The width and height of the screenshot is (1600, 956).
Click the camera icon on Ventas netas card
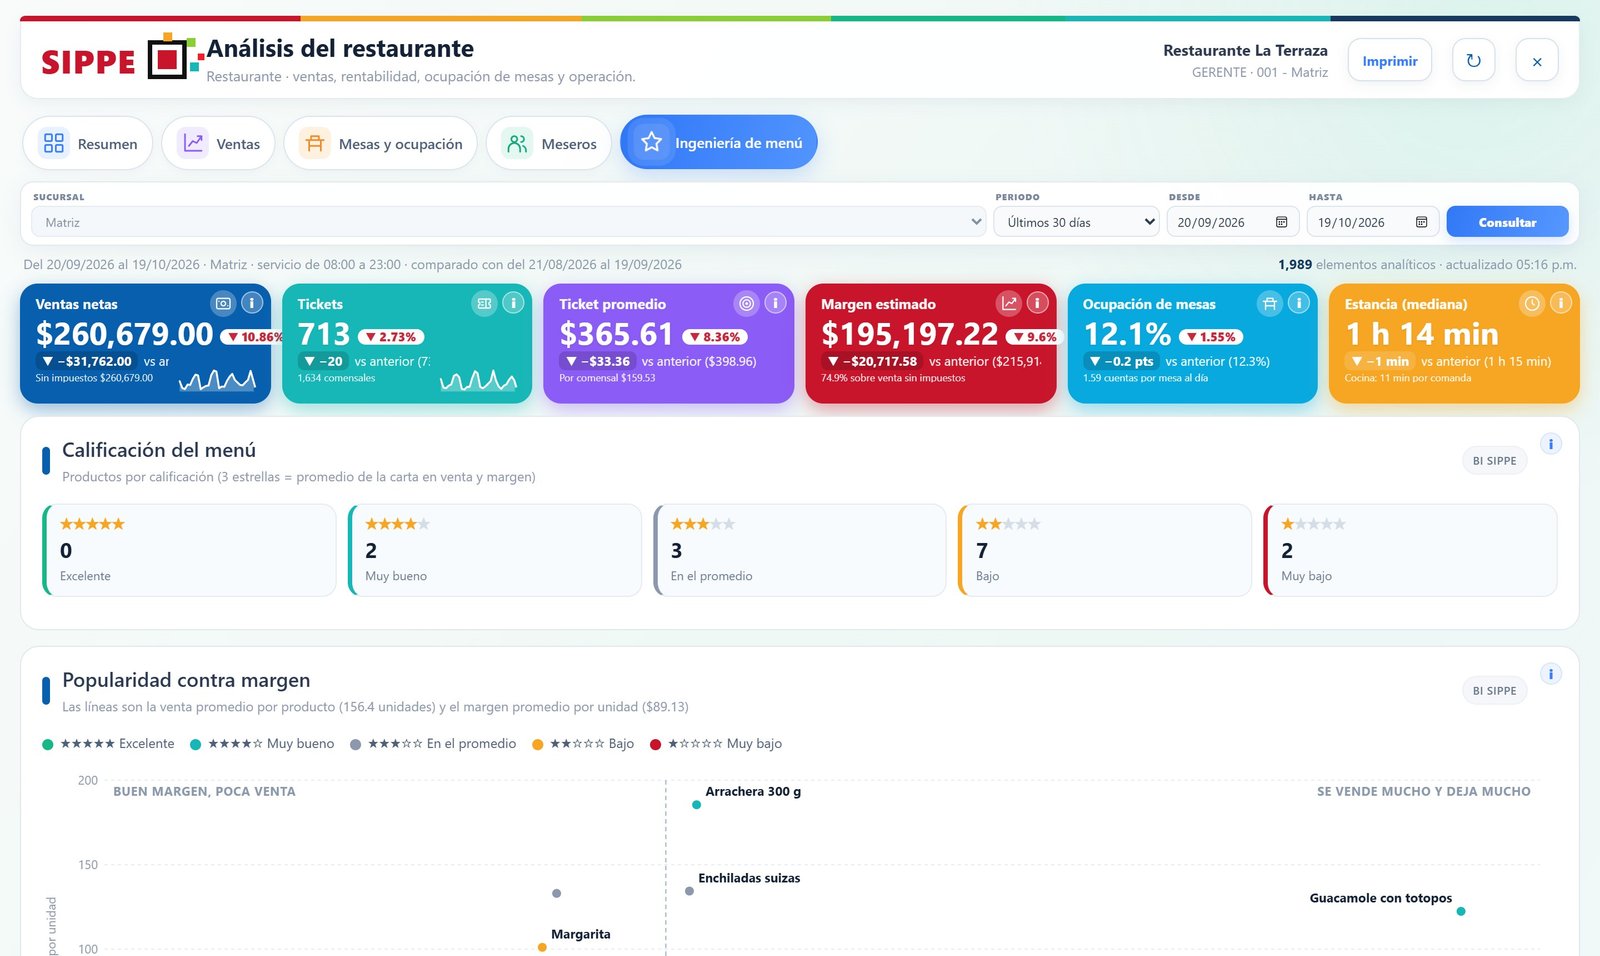[x=223, y=303]
